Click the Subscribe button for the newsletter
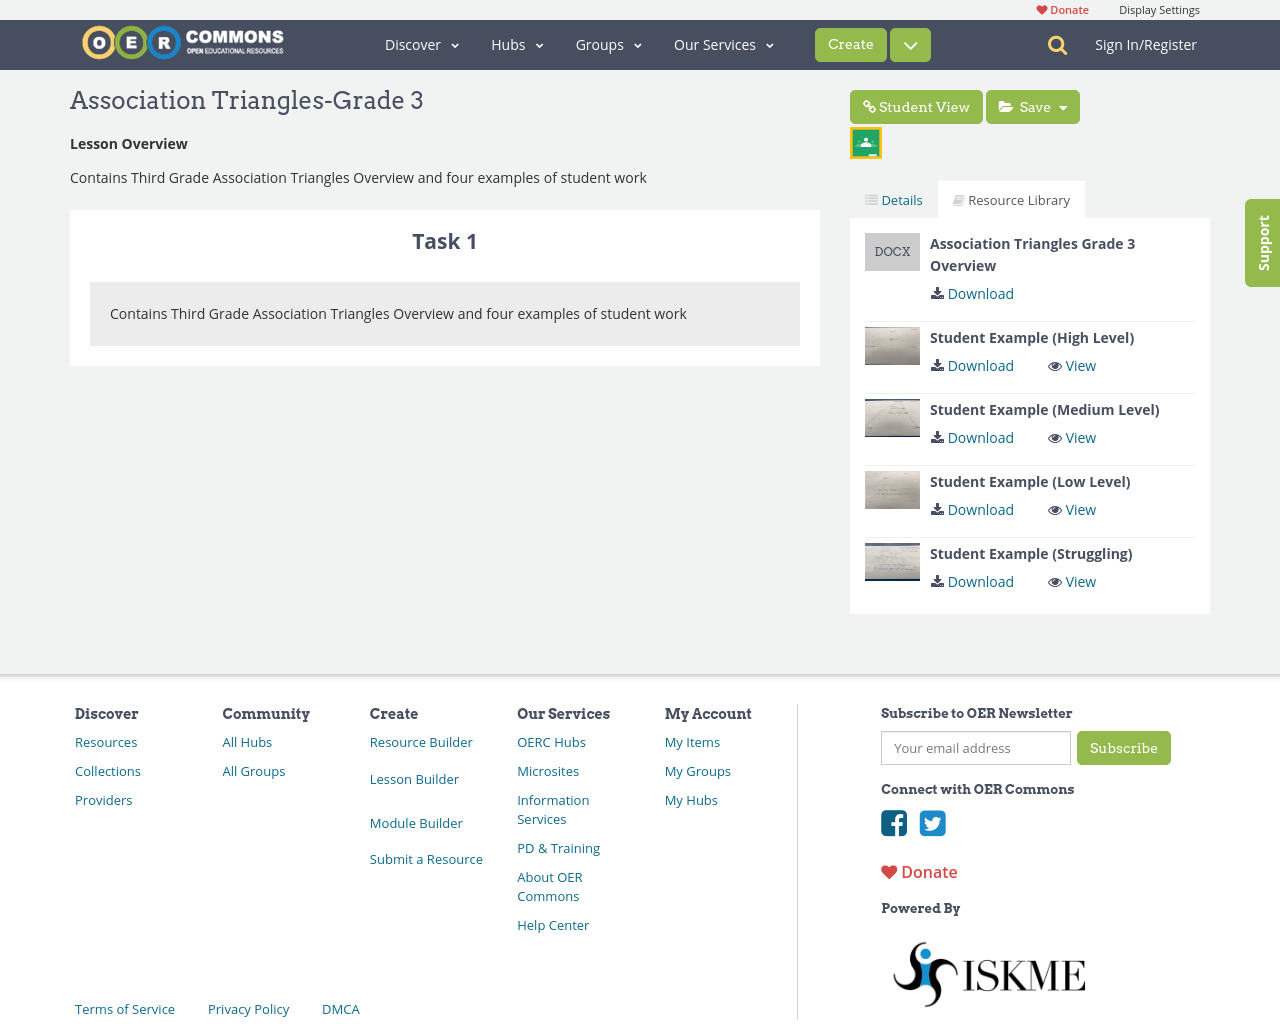This screenshot has height=1024, width=1280. (x=1124, y=747)
